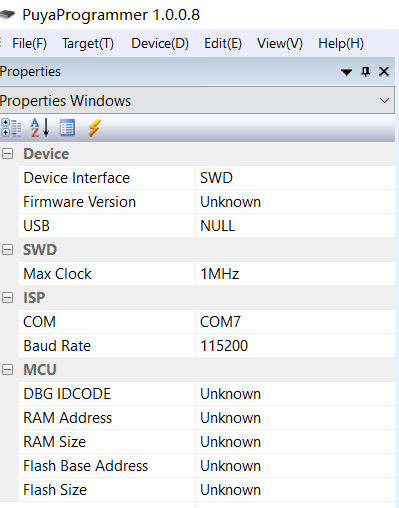Open the View(V) menu
Viewport: 399px width, 508px height.
point(280,44)
